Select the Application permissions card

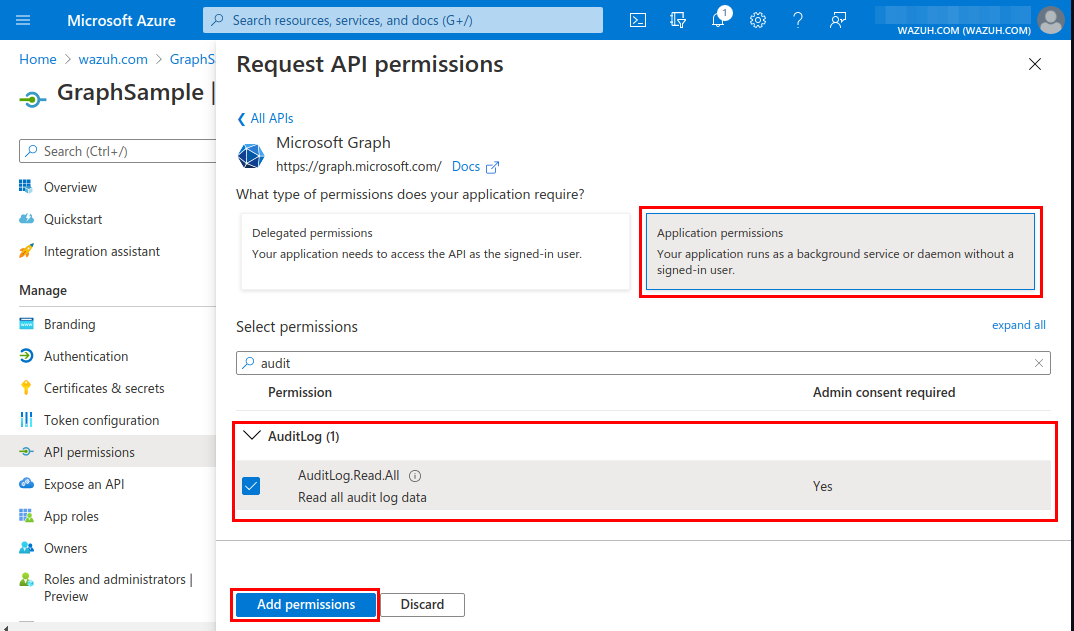point(840,251)
